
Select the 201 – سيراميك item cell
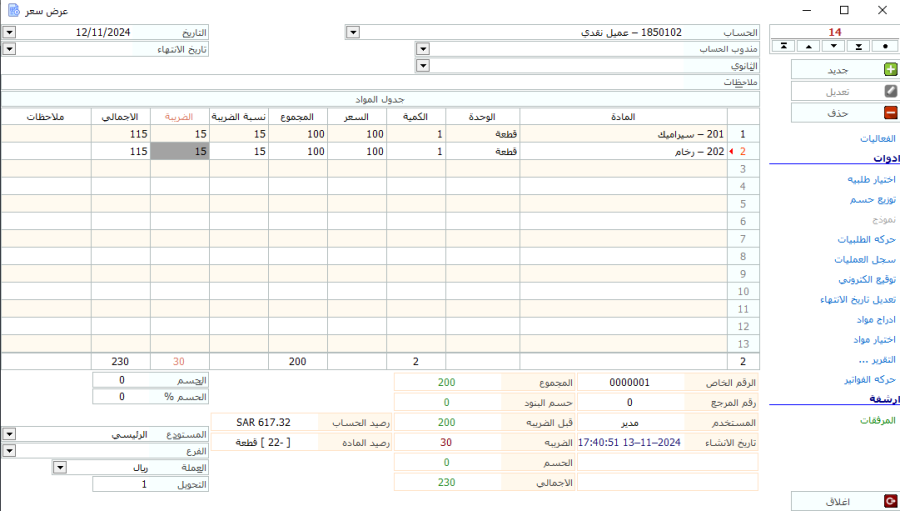623,134
